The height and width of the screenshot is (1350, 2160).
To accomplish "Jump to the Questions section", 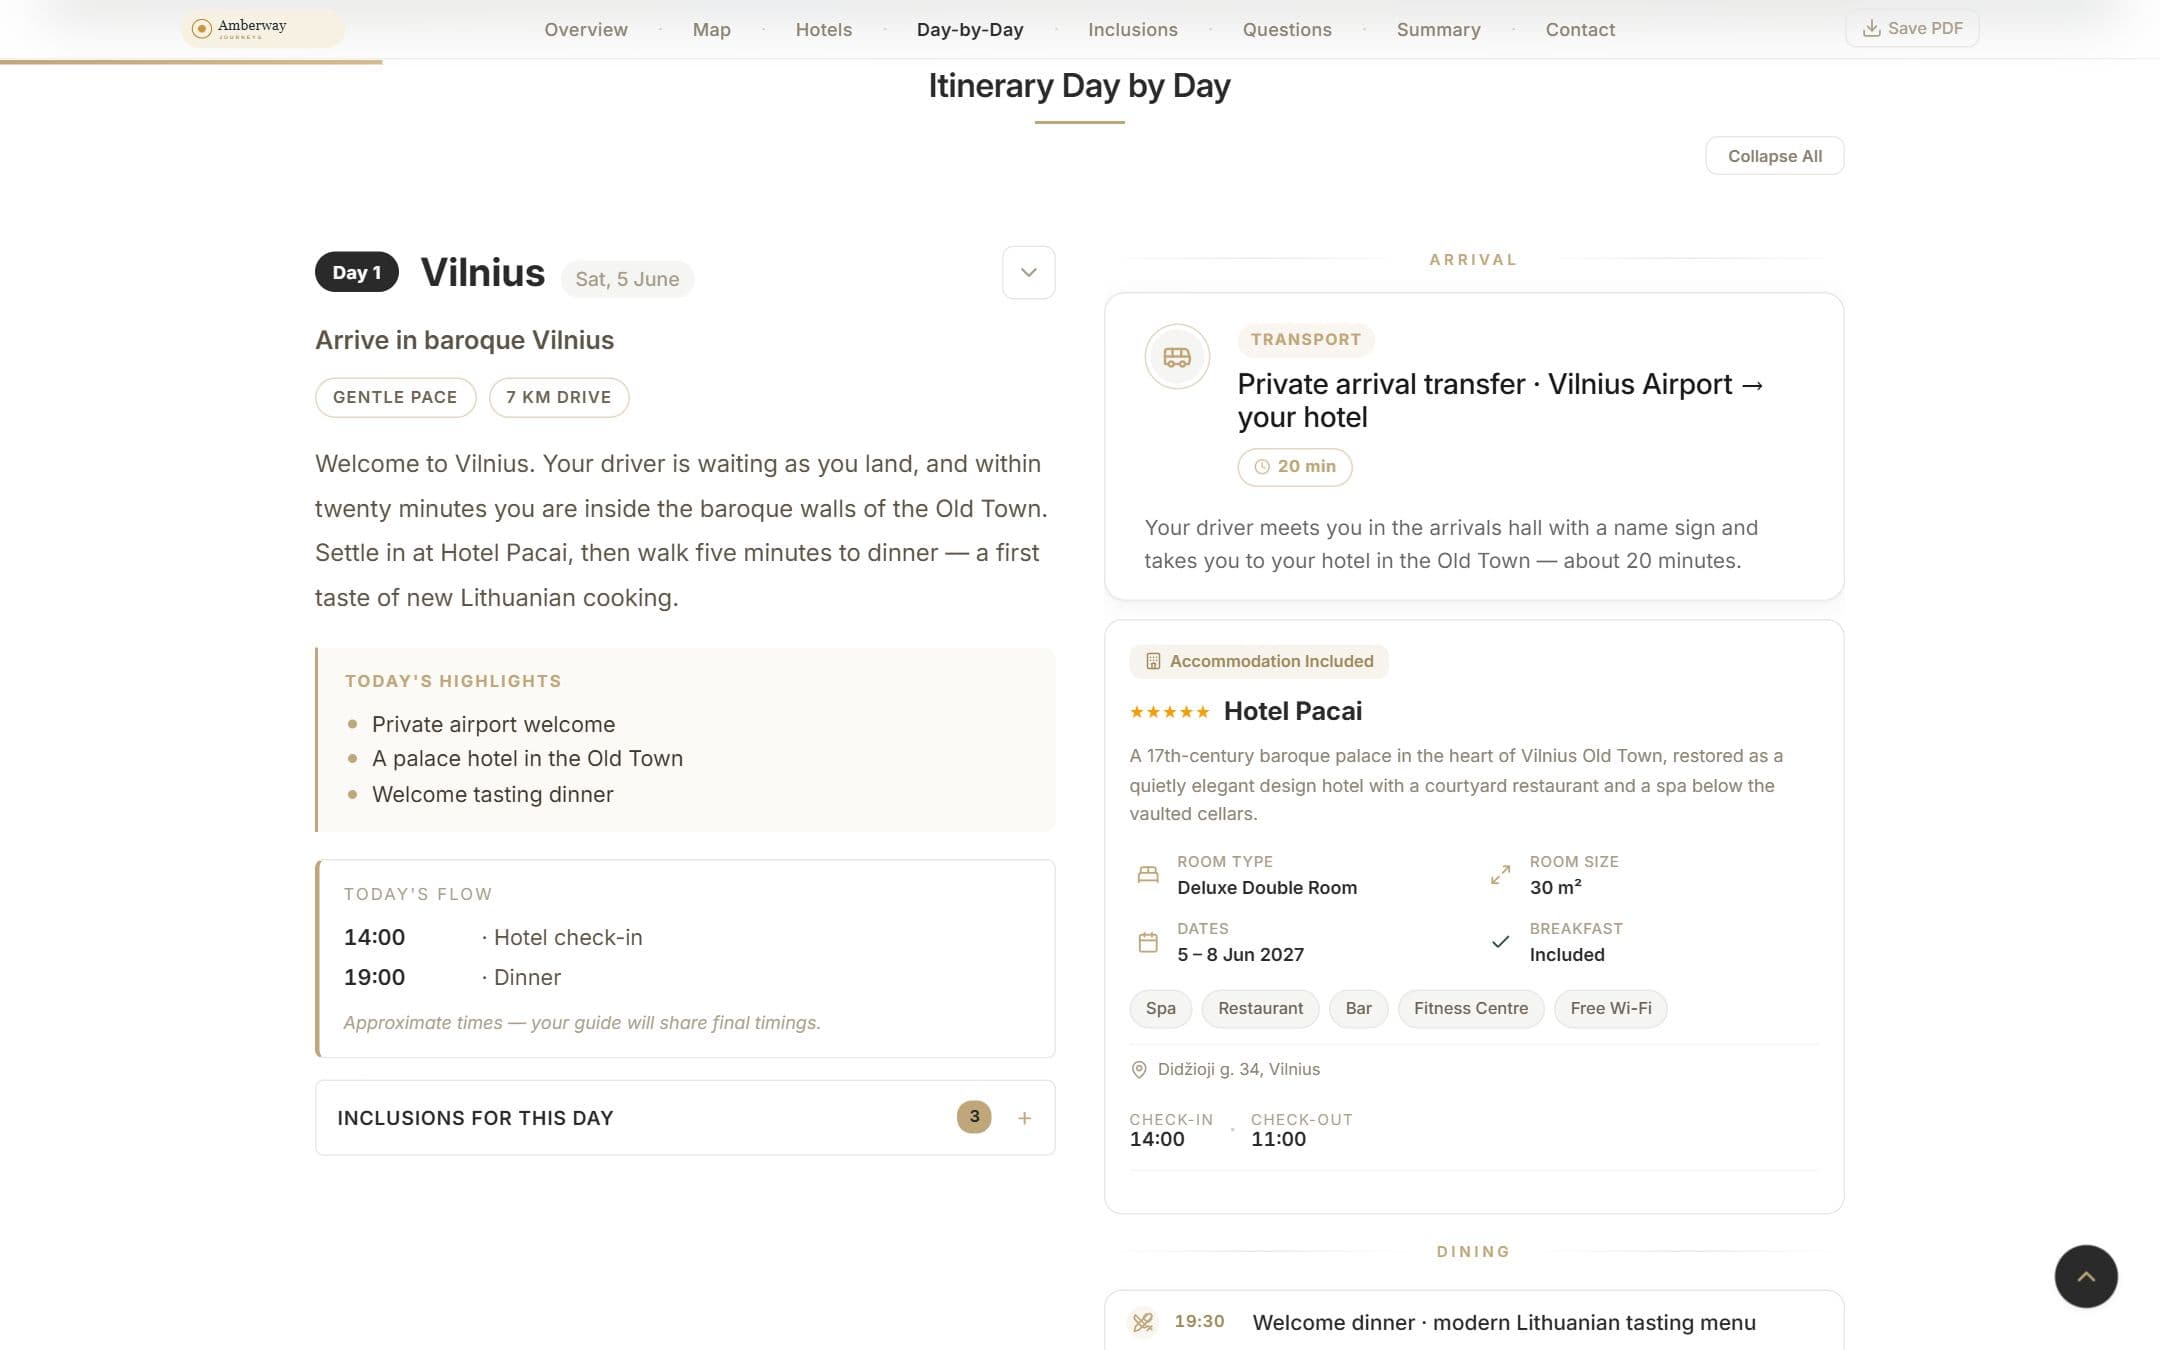I will pos(1287,30).
